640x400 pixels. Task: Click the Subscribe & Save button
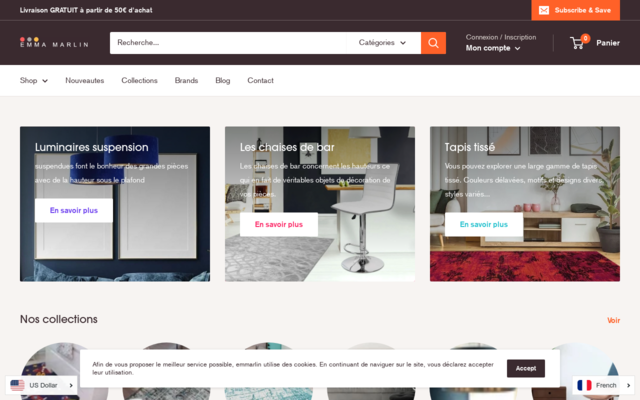(576, 10)
